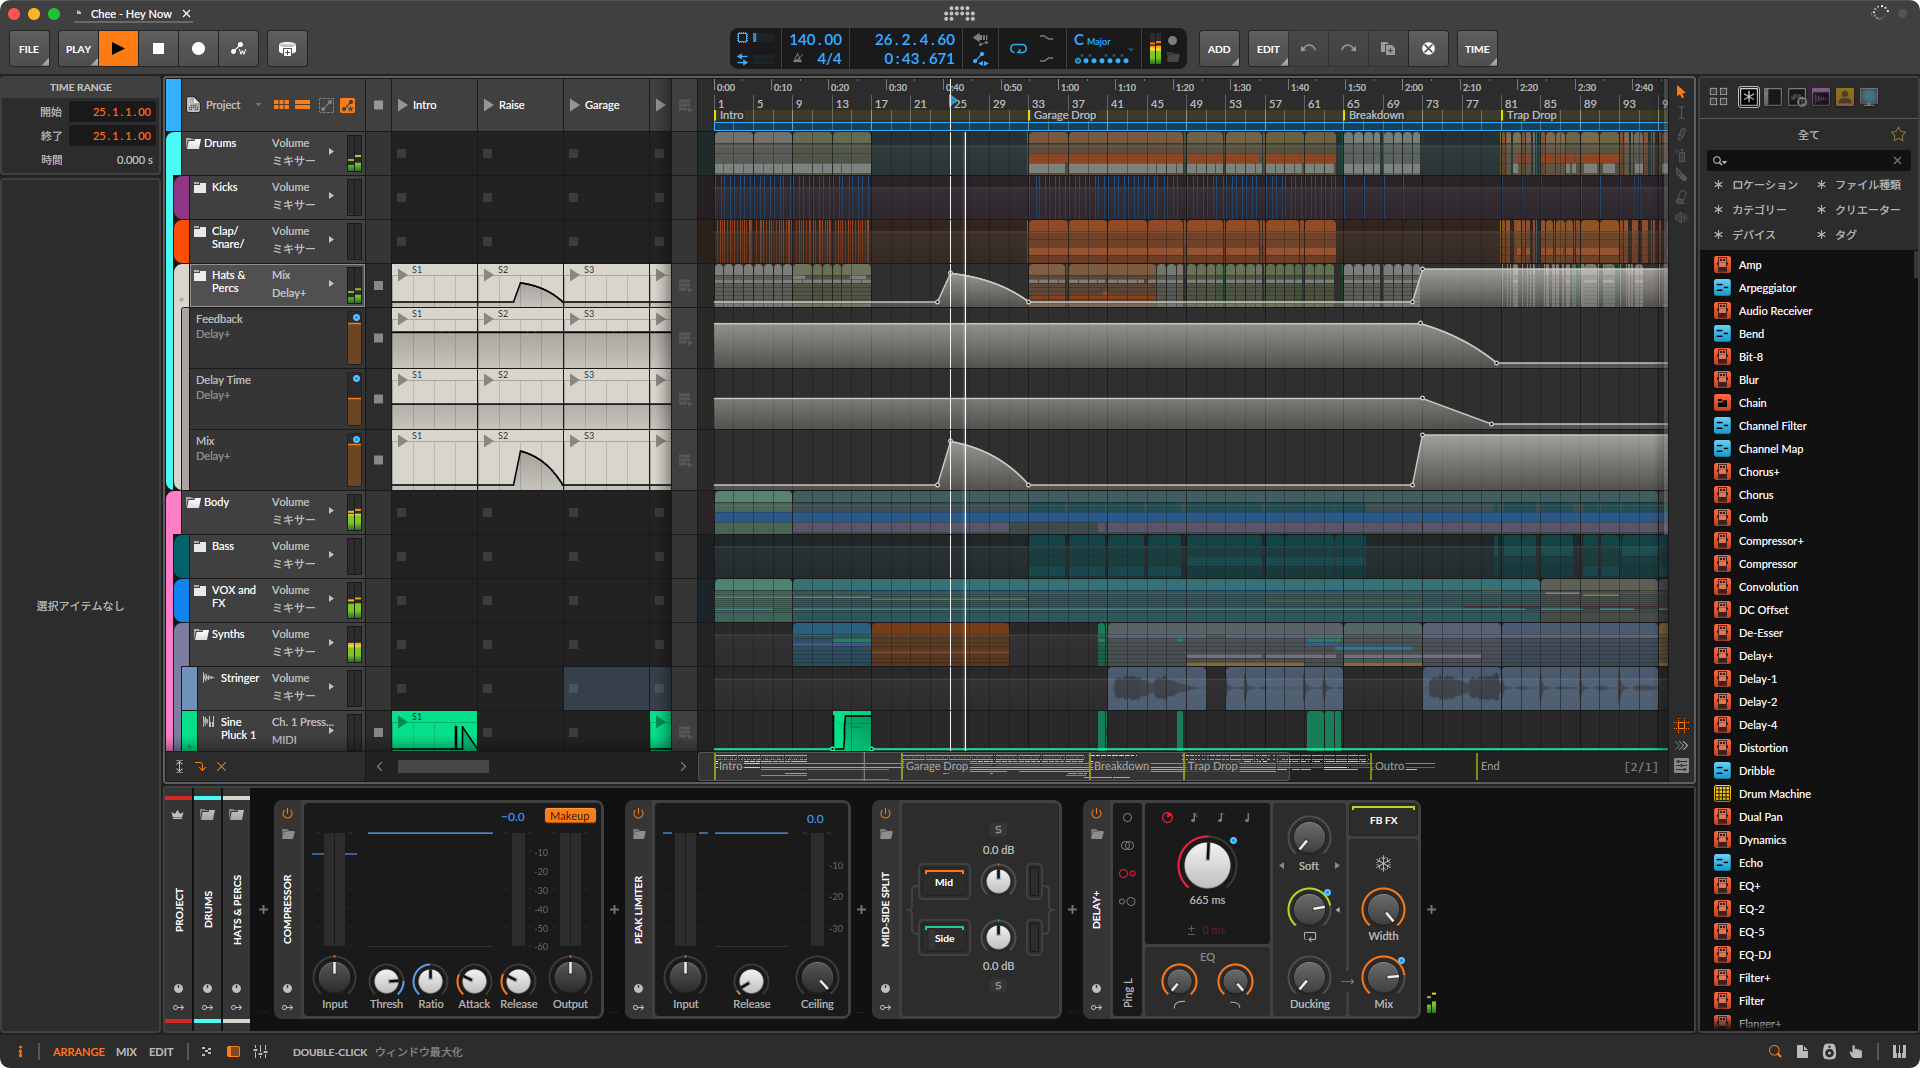1920x1068 pixels.
Task: Select the pointer tool in tool palette
Action: pyautogui.click(x=1681, y=92)
